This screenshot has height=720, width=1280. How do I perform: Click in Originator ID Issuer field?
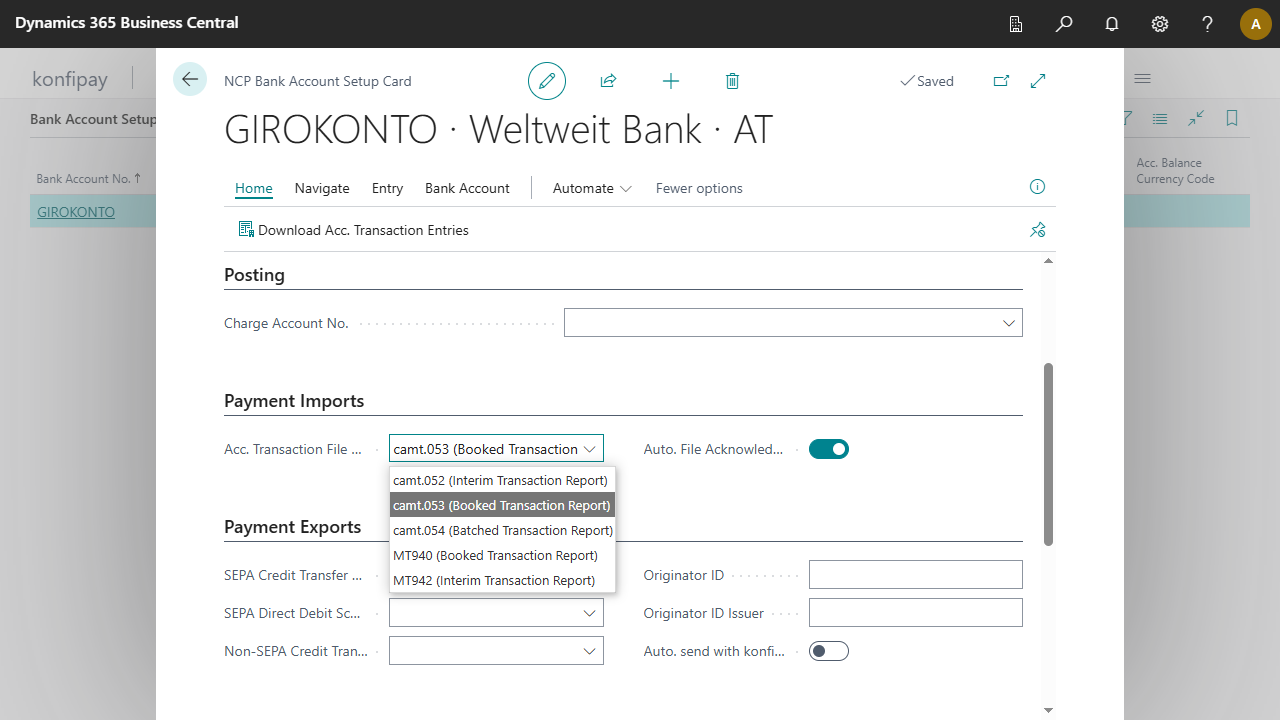(915, 613)
